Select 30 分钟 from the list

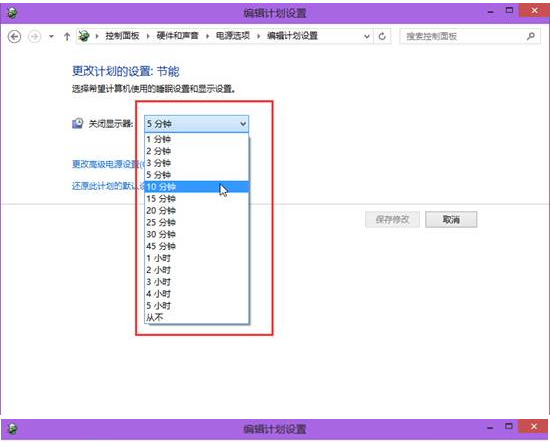(196, 234)
